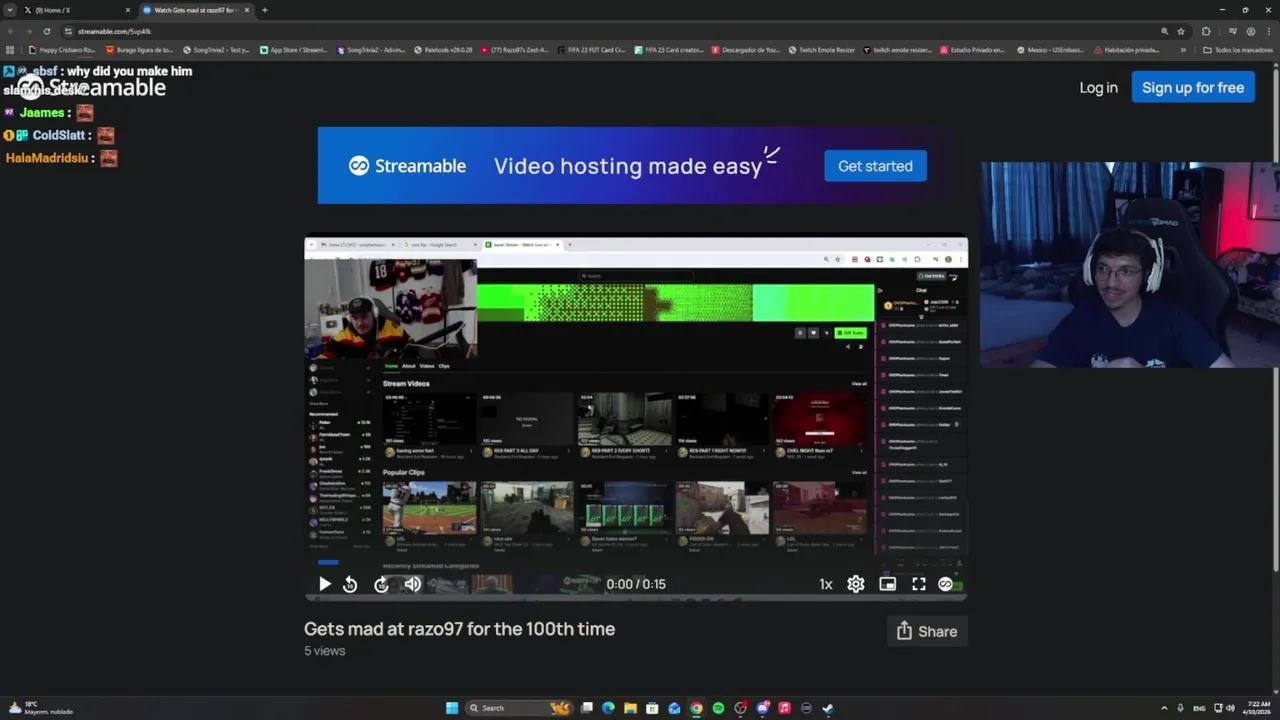Open Windows Start menu
The width and height of the screenshot is (1280, 720).
coord(452,708)
